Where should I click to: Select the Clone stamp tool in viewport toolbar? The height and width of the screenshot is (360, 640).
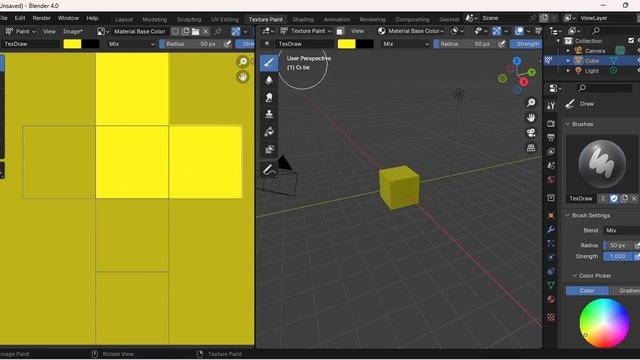269,114
